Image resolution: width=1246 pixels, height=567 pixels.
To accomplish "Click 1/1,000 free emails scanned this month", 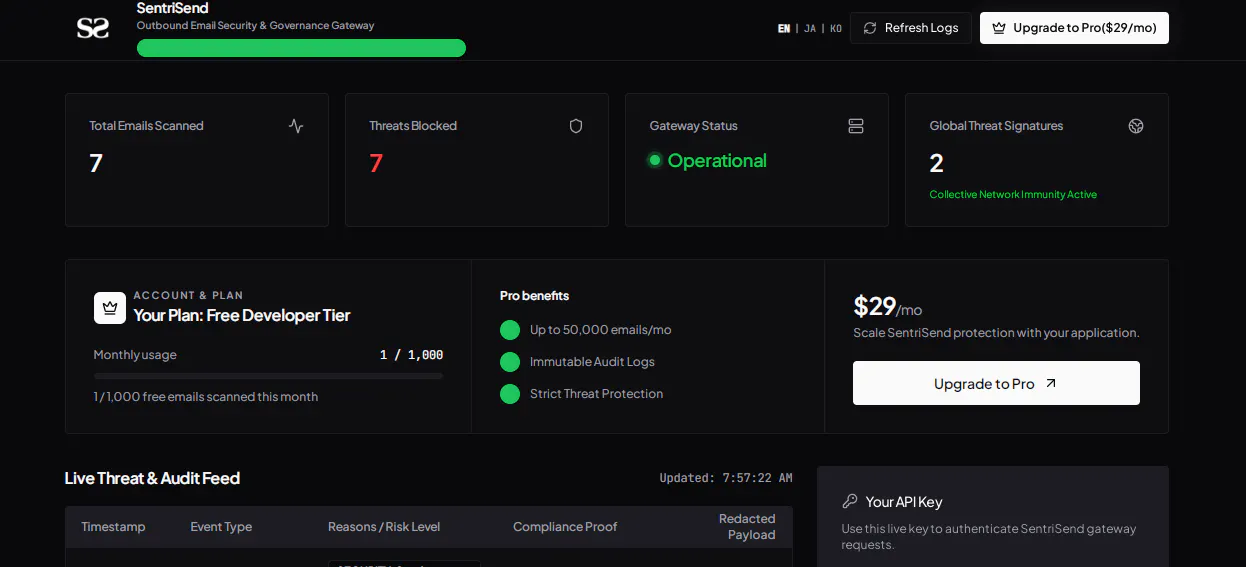I will pyautogui.click(x=206, y=397).
